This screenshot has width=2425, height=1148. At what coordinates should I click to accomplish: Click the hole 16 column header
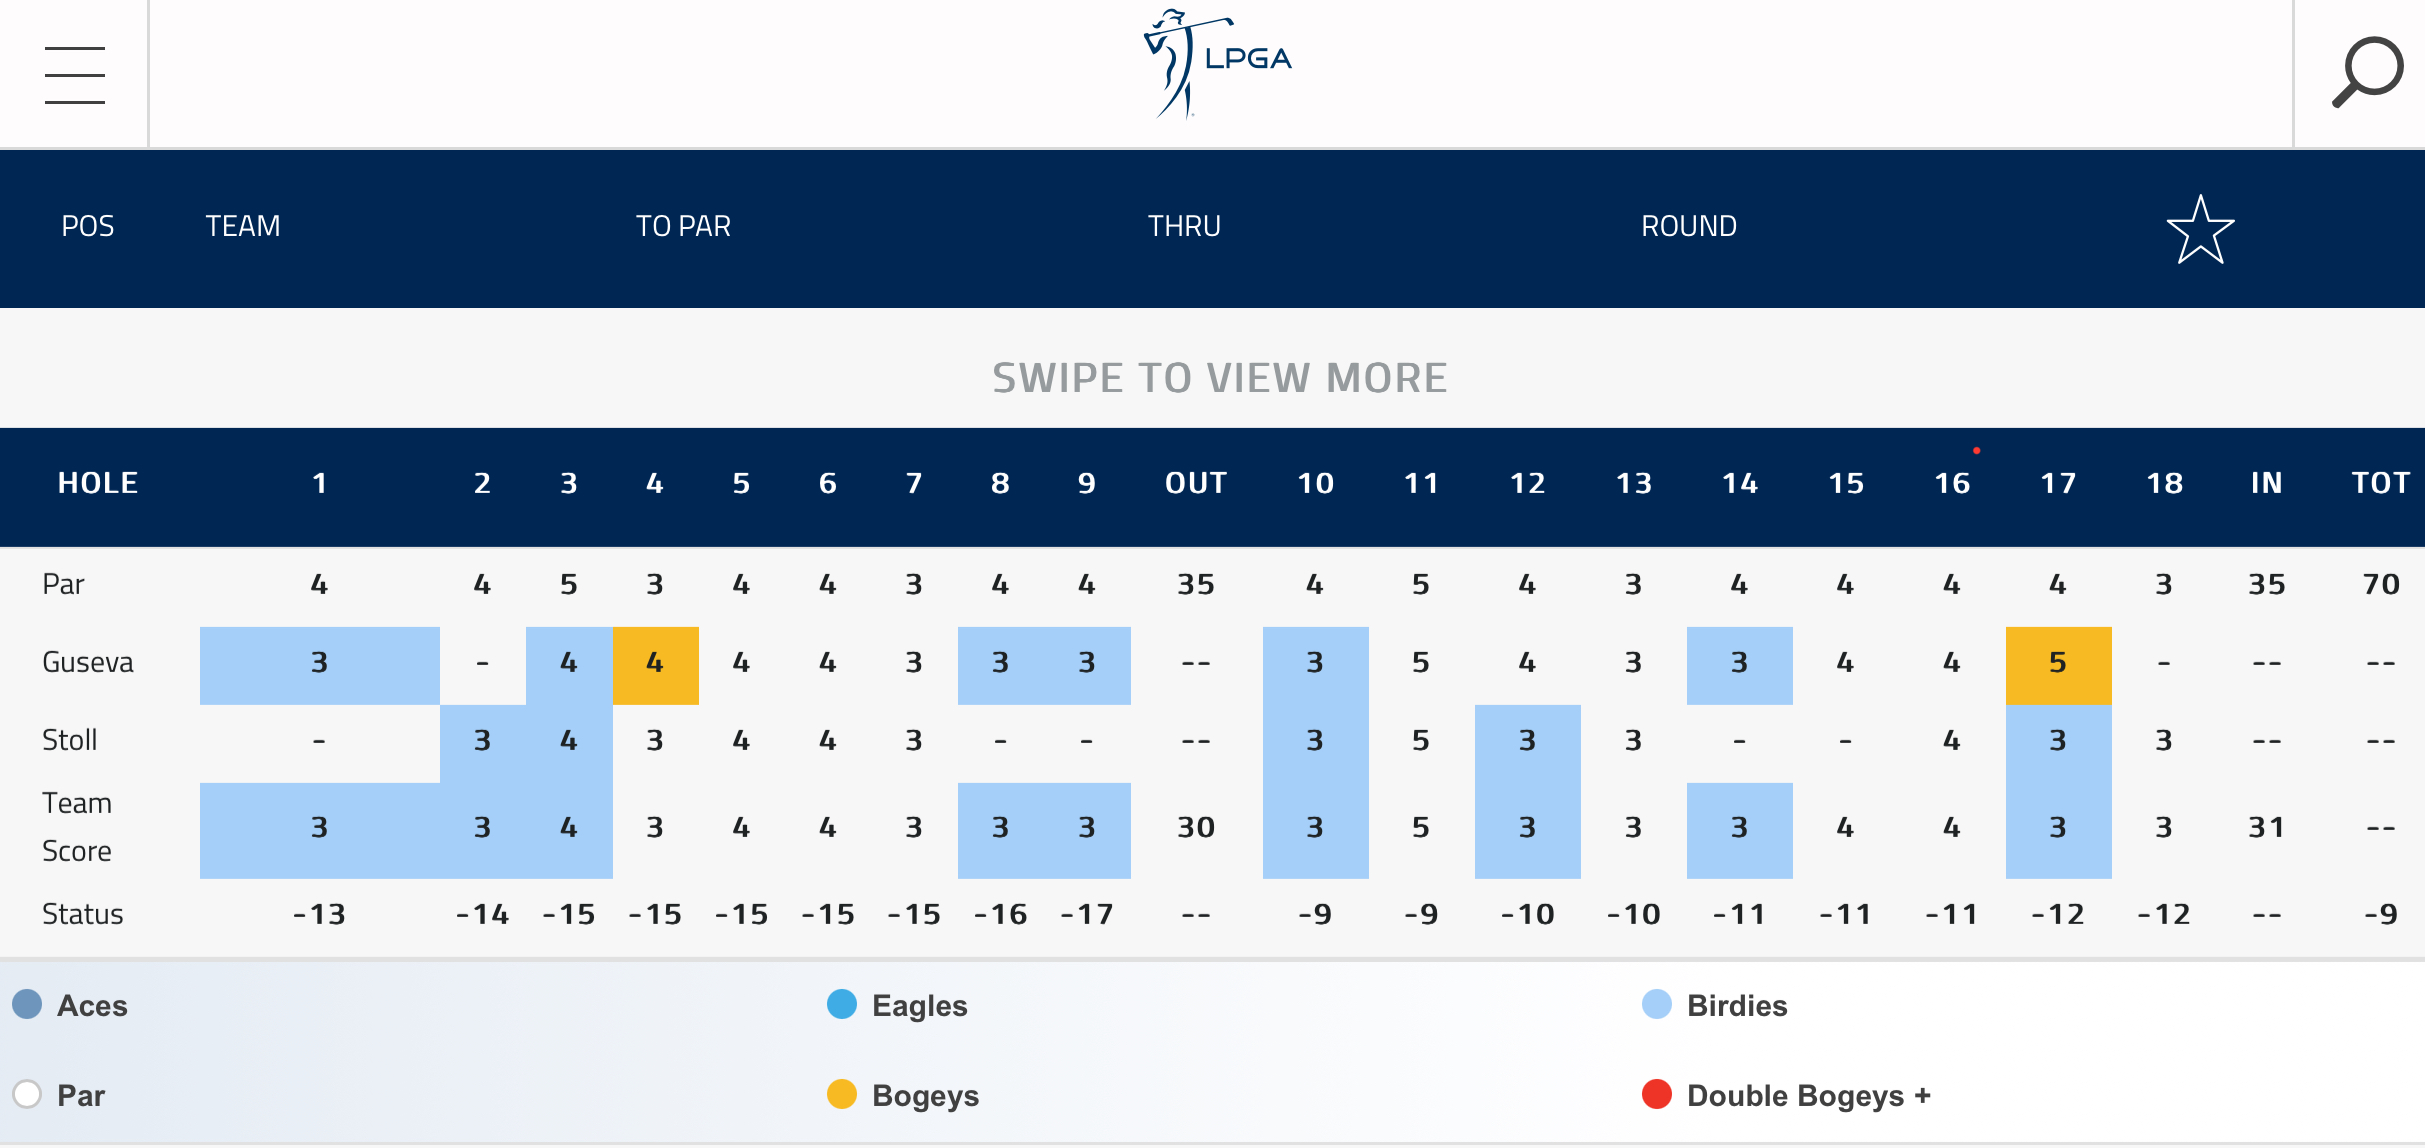(1951, 484)
